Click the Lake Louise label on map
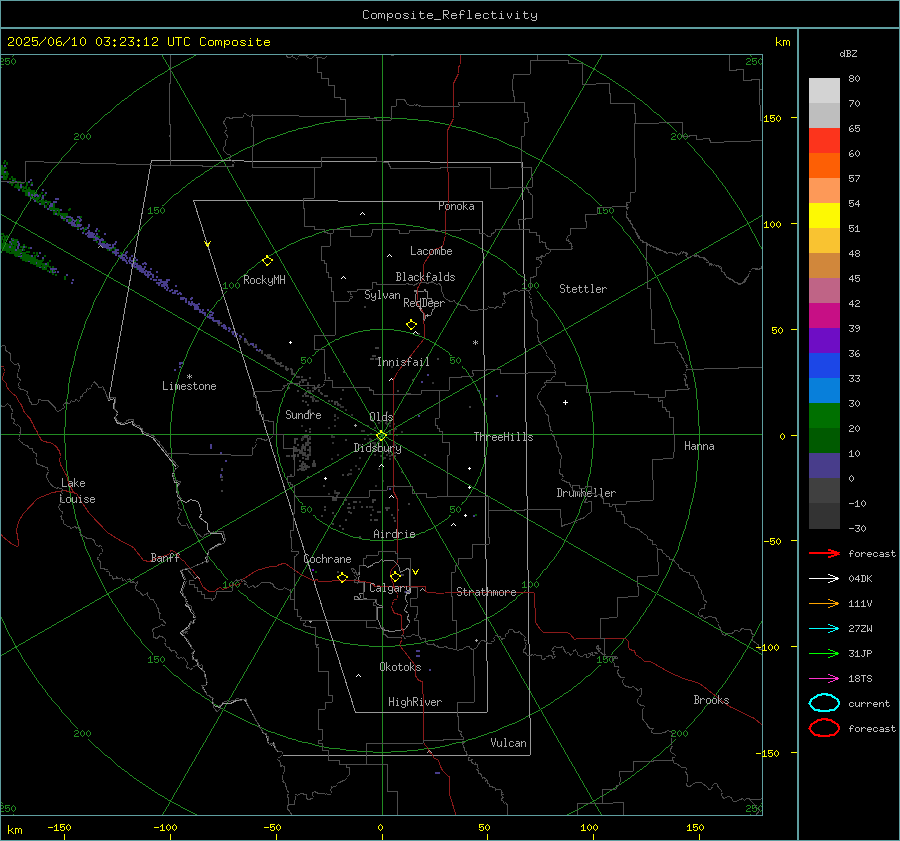The width and height of the screenshot is (900, 841). 77,491
